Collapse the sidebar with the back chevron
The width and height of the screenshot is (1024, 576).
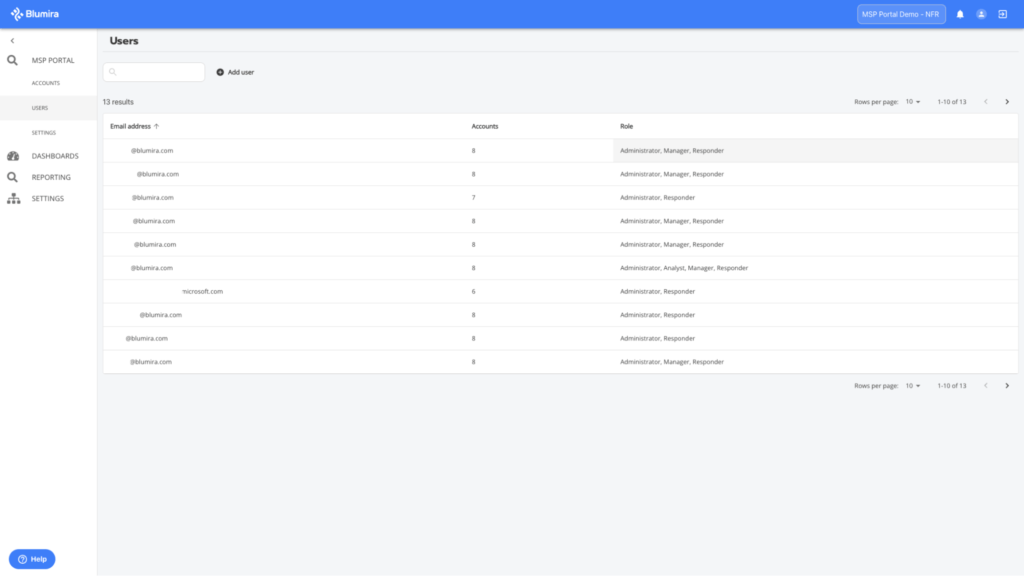click(x=11, y=40)
